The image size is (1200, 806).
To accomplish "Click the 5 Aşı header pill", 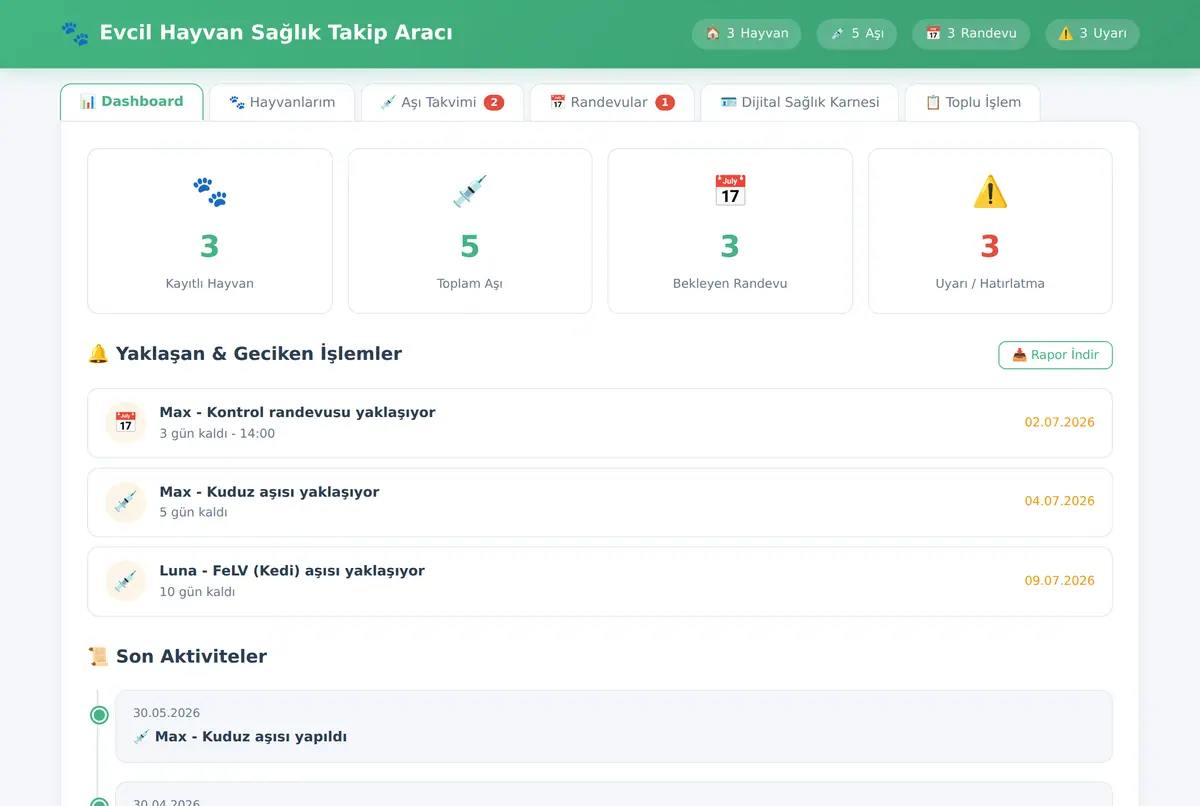I will (x=857, y=33).
